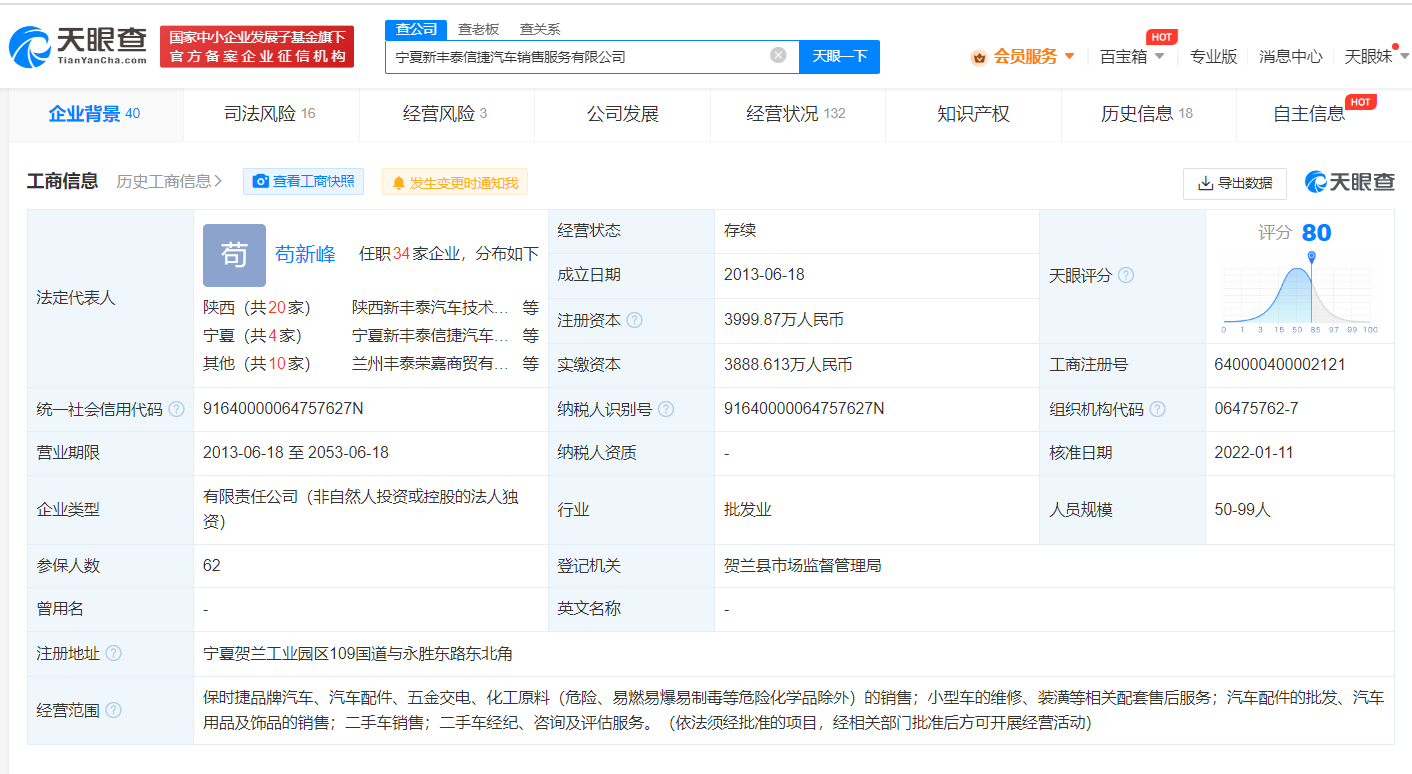This screenshot has width=1412, height=774.
Task: Click staff size value 50-99人
Action: pos(1242,510)
